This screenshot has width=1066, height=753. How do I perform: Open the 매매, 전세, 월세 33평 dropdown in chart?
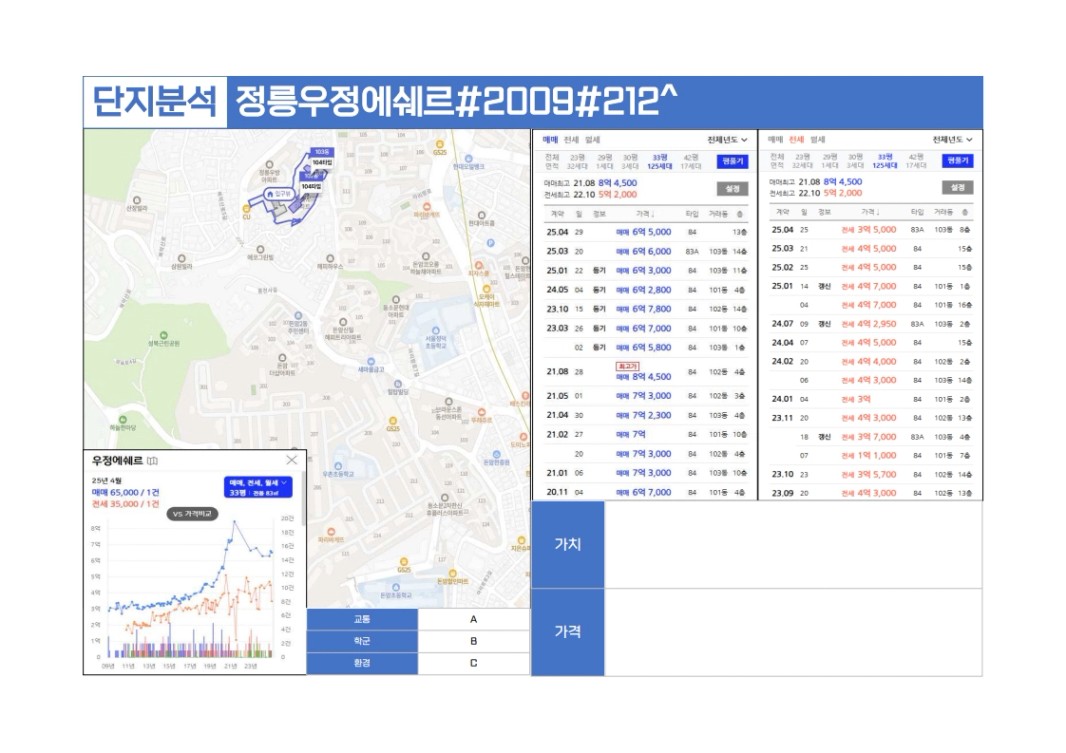(258, 487)
